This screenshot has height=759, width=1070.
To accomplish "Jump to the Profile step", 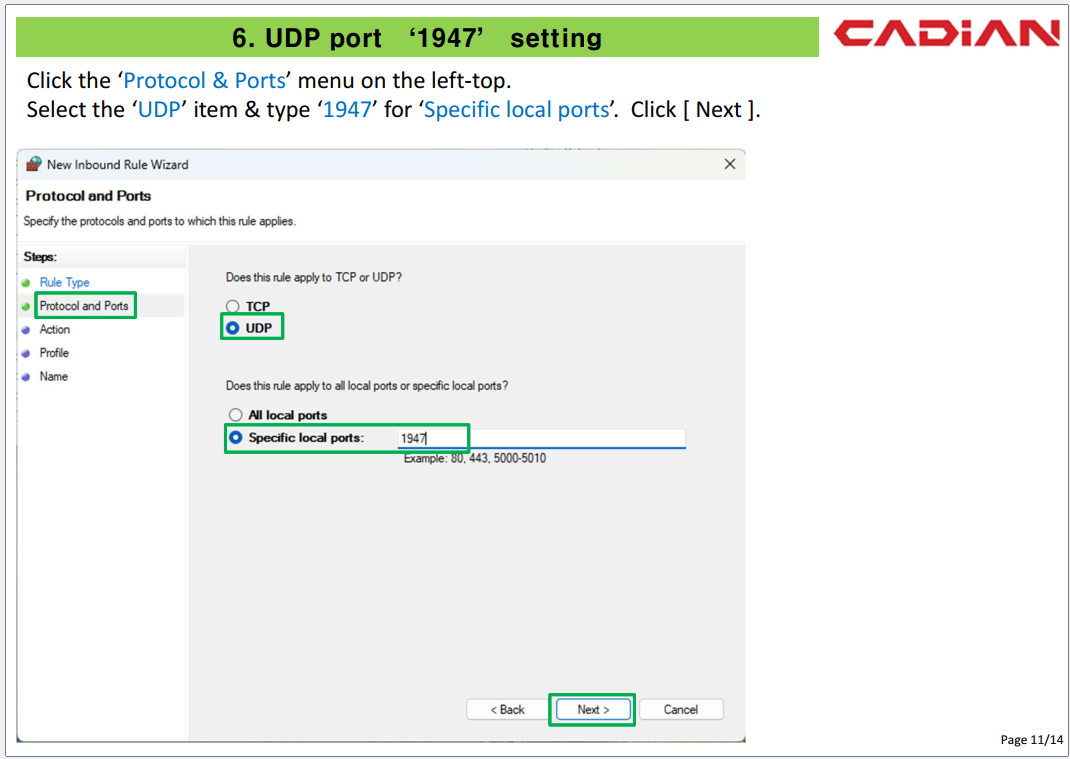I will (x=54, y=353).
